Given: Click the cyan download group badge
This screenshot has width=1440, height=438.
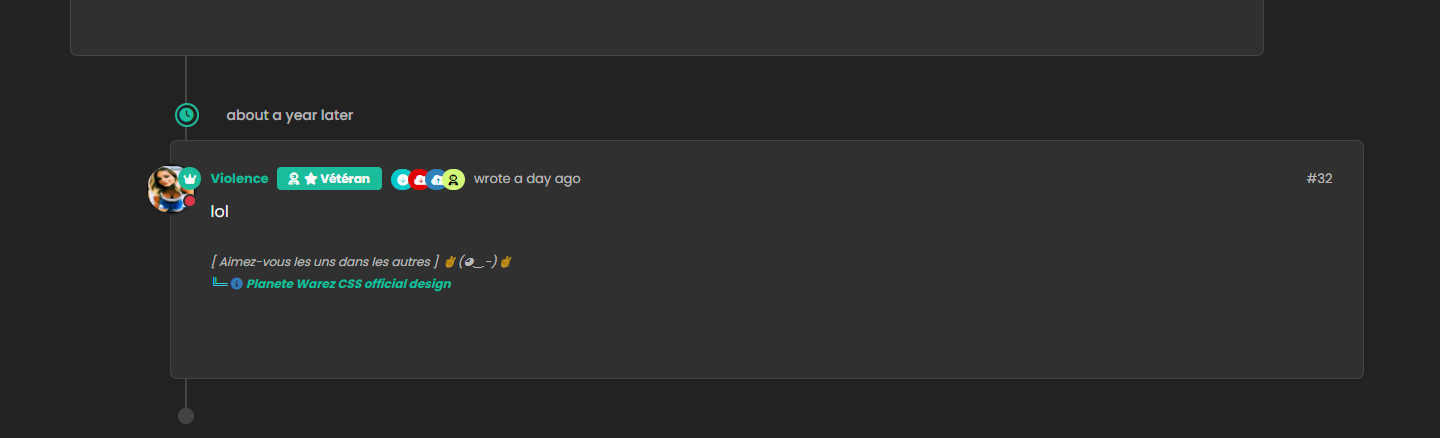Looking at the screenshot, I should click(401, 180).
